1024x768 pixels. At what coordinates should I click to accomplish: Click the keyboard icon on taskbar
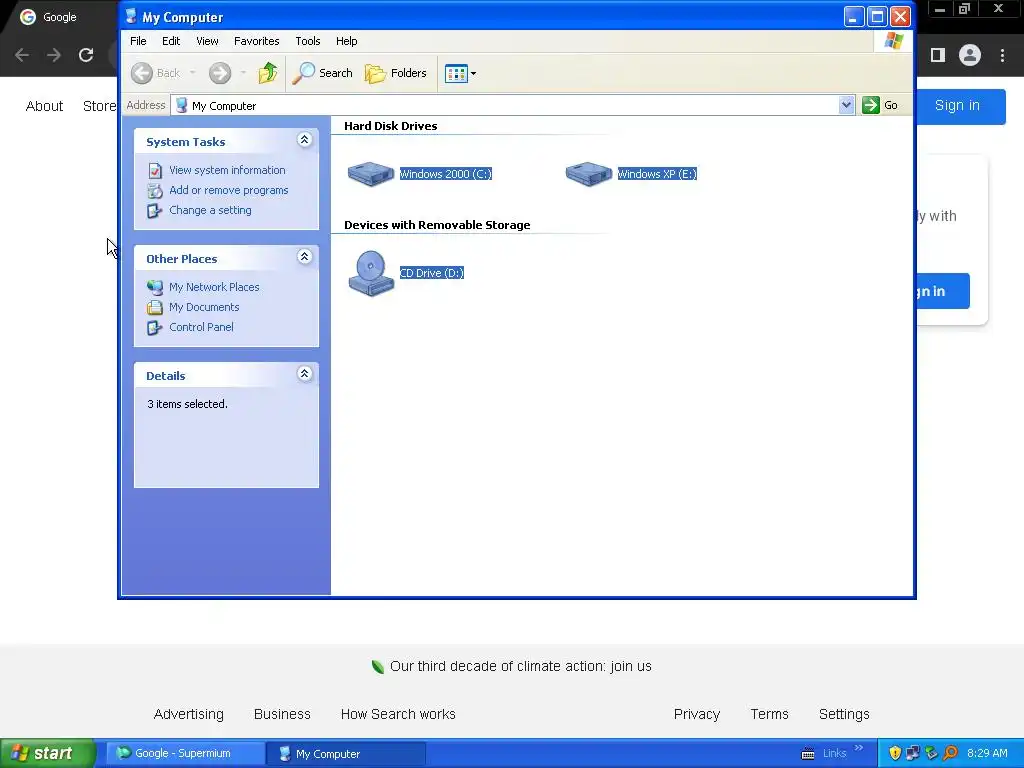(808, 754)
